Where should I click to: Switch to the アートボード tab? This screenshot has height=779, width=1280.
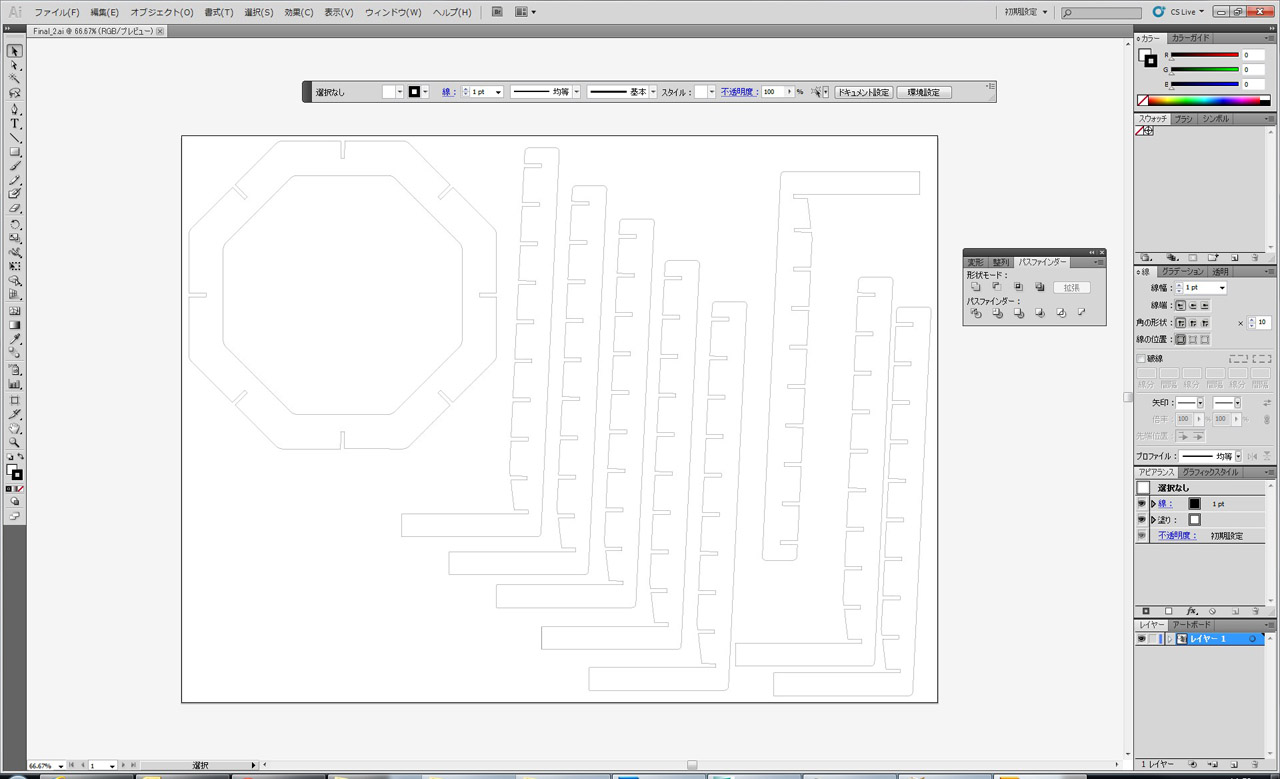1191,625
